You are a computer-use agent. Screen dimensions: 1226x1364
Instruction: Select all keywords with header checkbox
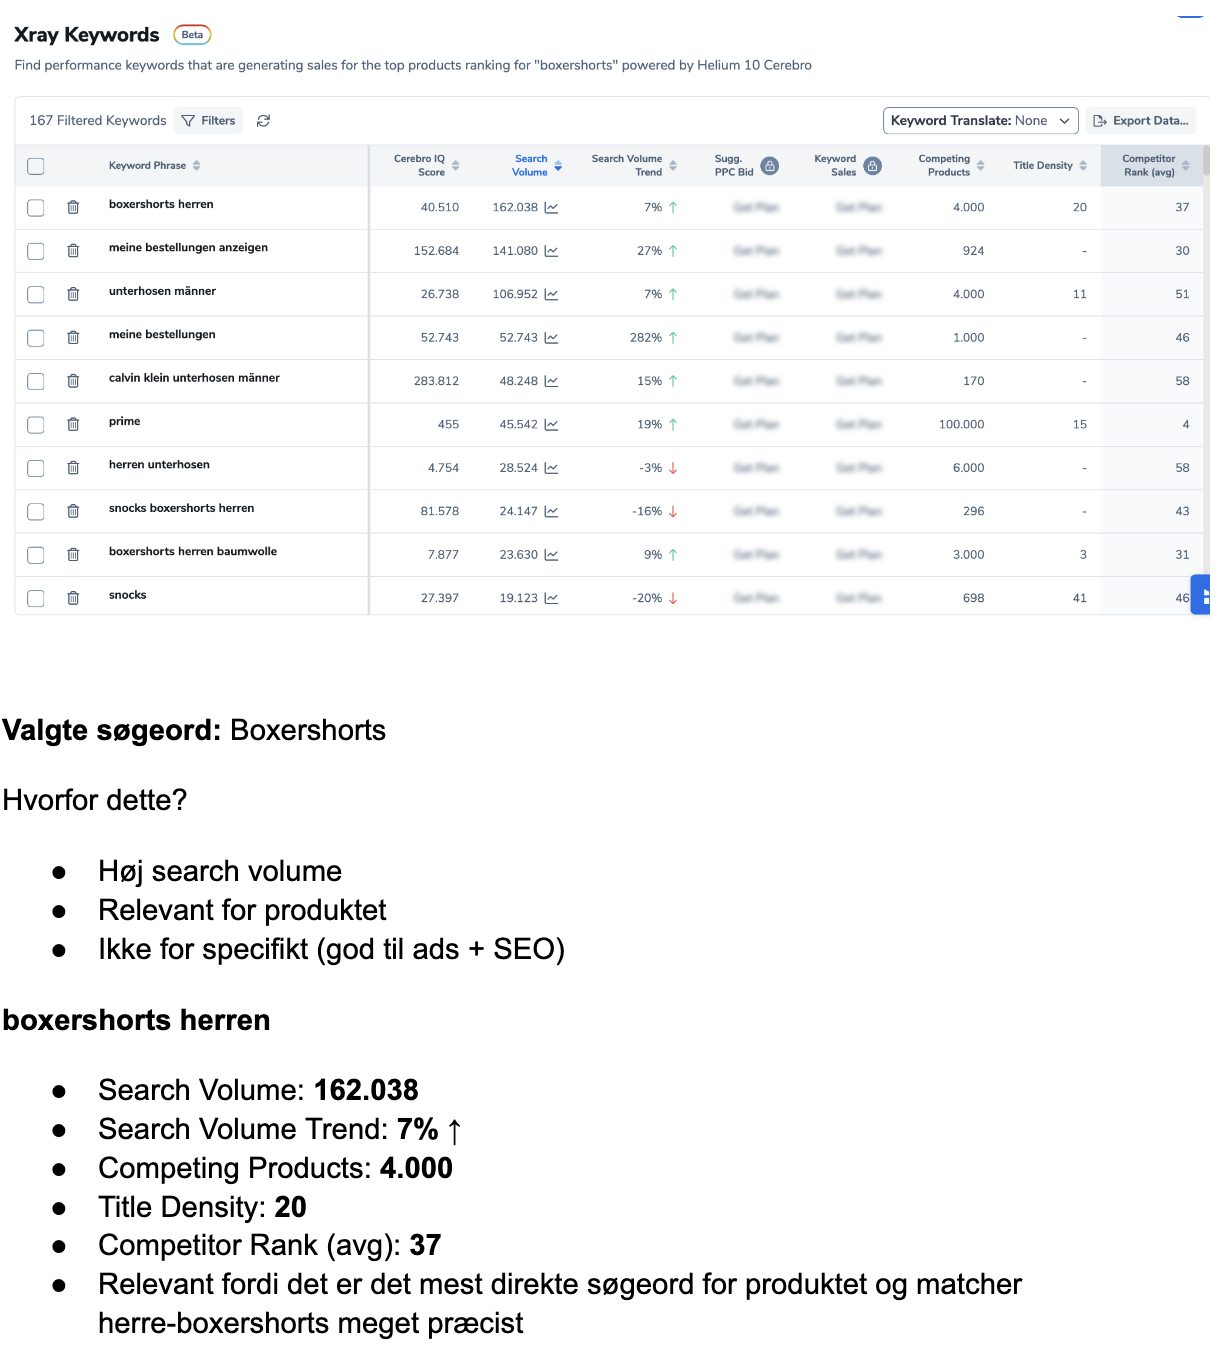36,166
